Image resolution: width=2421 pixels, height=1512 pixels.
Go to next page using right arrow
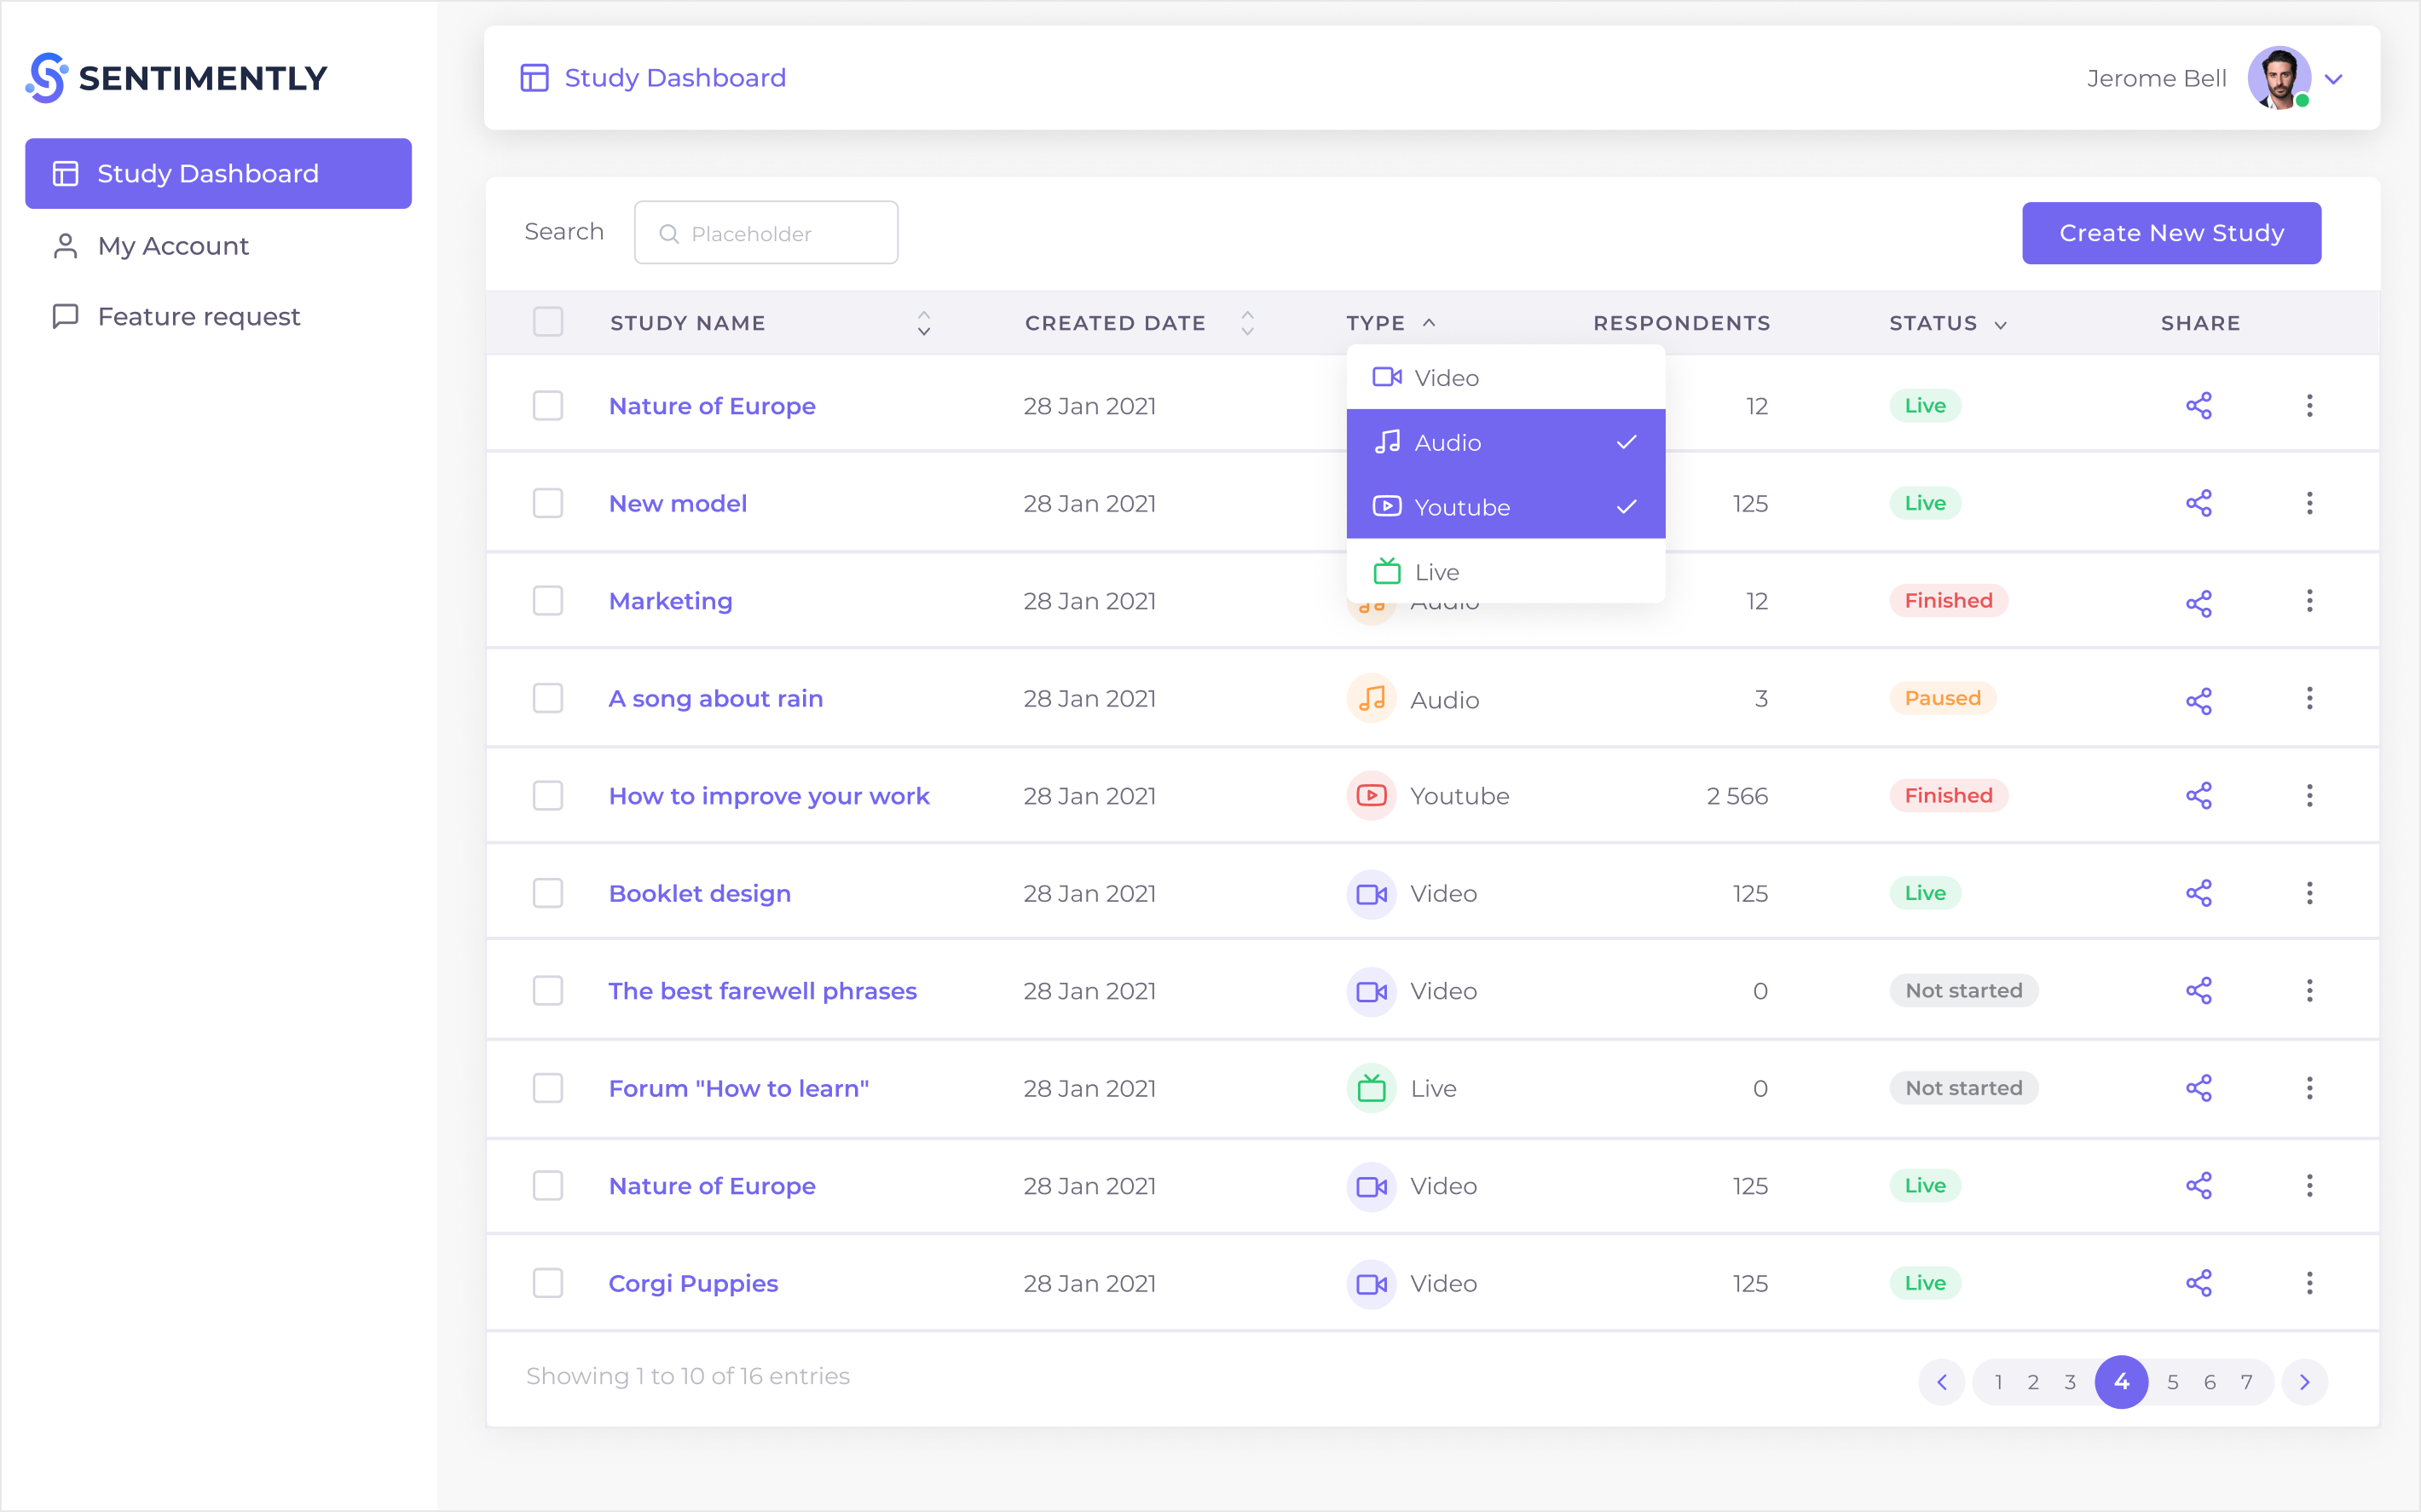2305,1382
